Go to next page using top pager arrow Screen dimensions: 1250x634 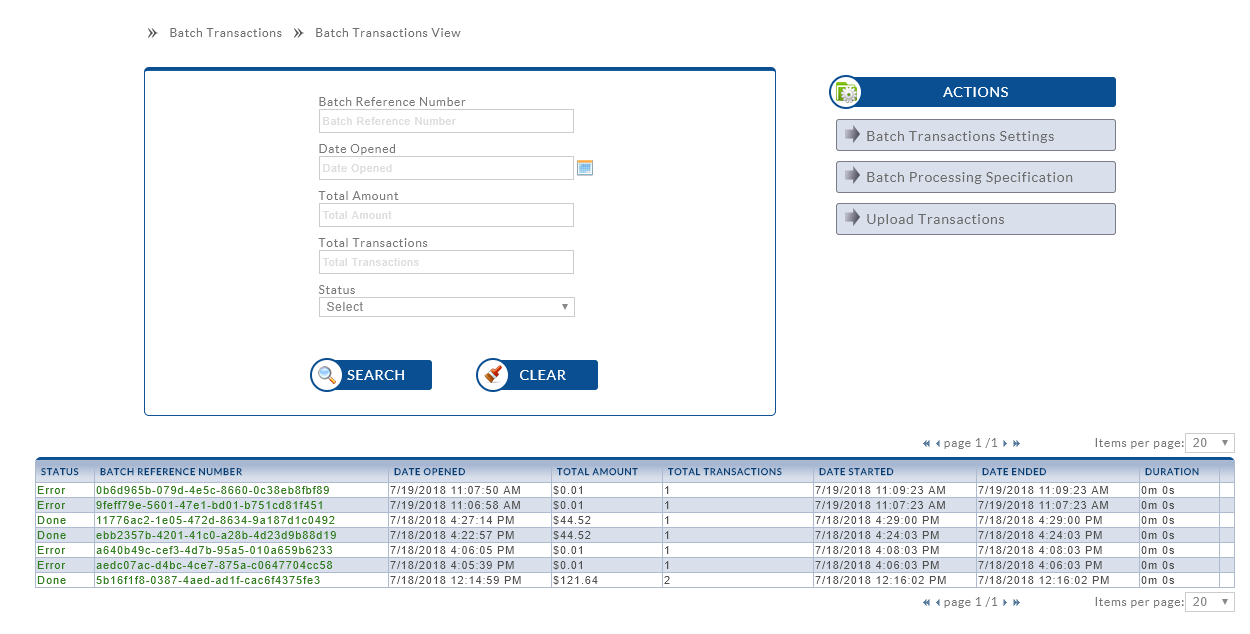[1005, 443]
